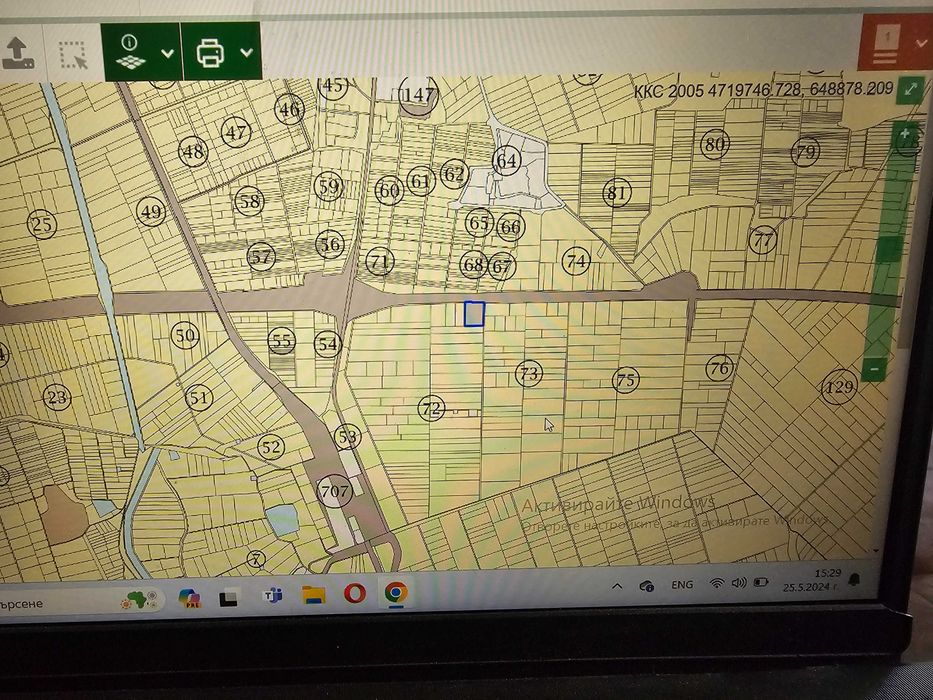
Task: Open Opera browser from the taskbar
Action: [x=355, y=593]
